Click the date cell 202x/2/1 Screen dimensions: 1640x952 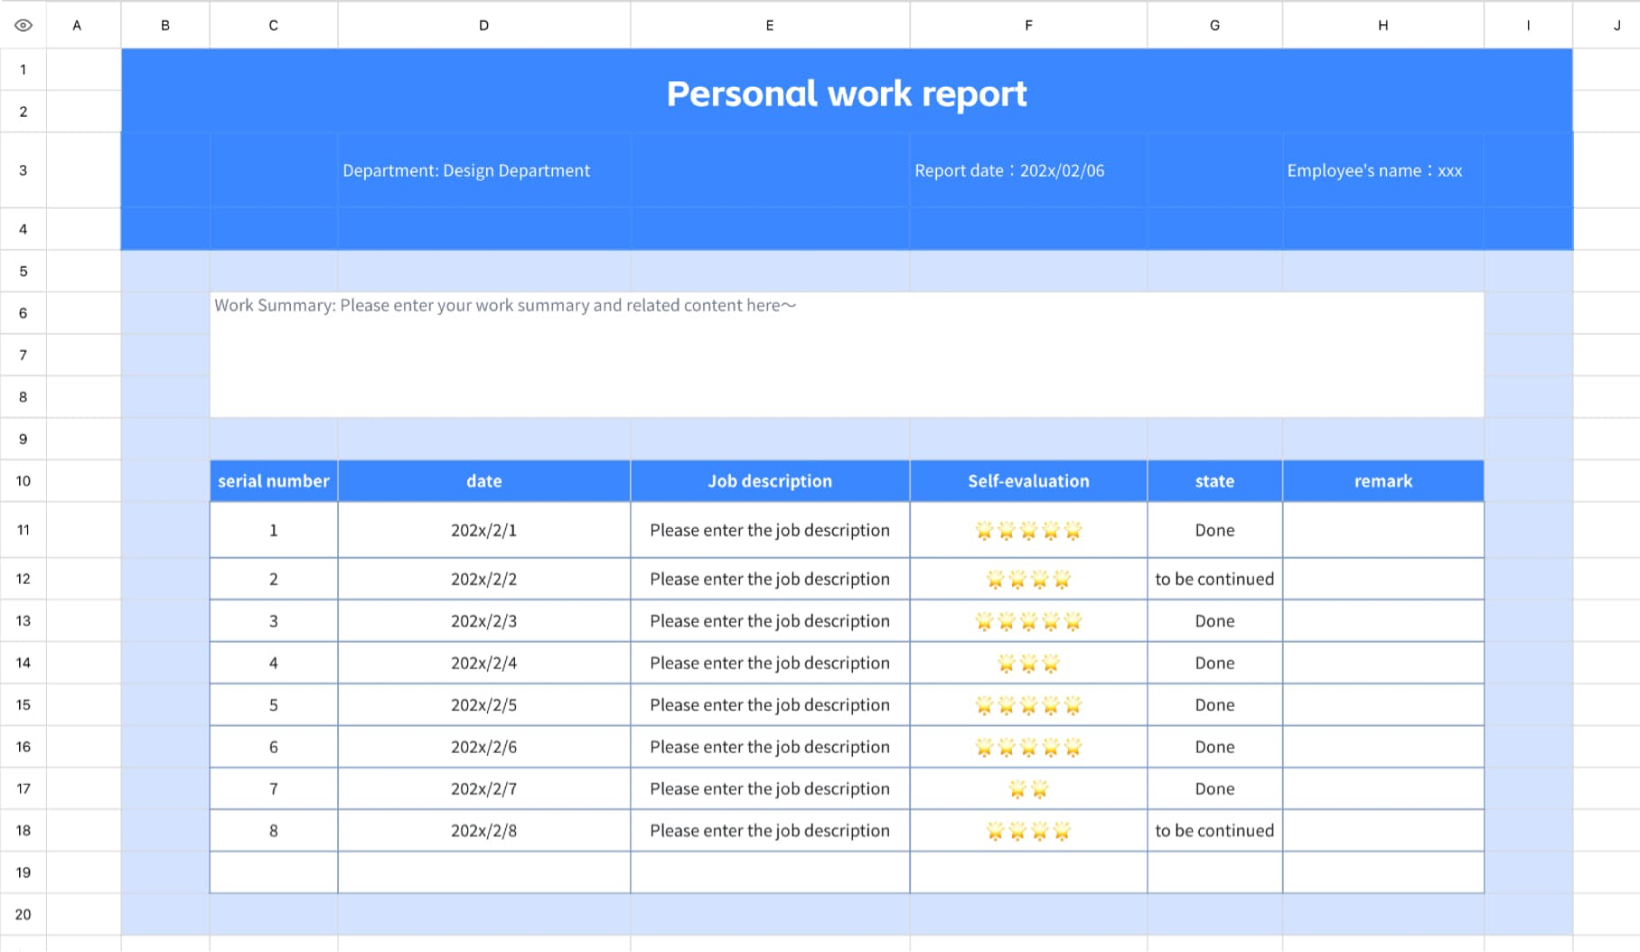484,530
